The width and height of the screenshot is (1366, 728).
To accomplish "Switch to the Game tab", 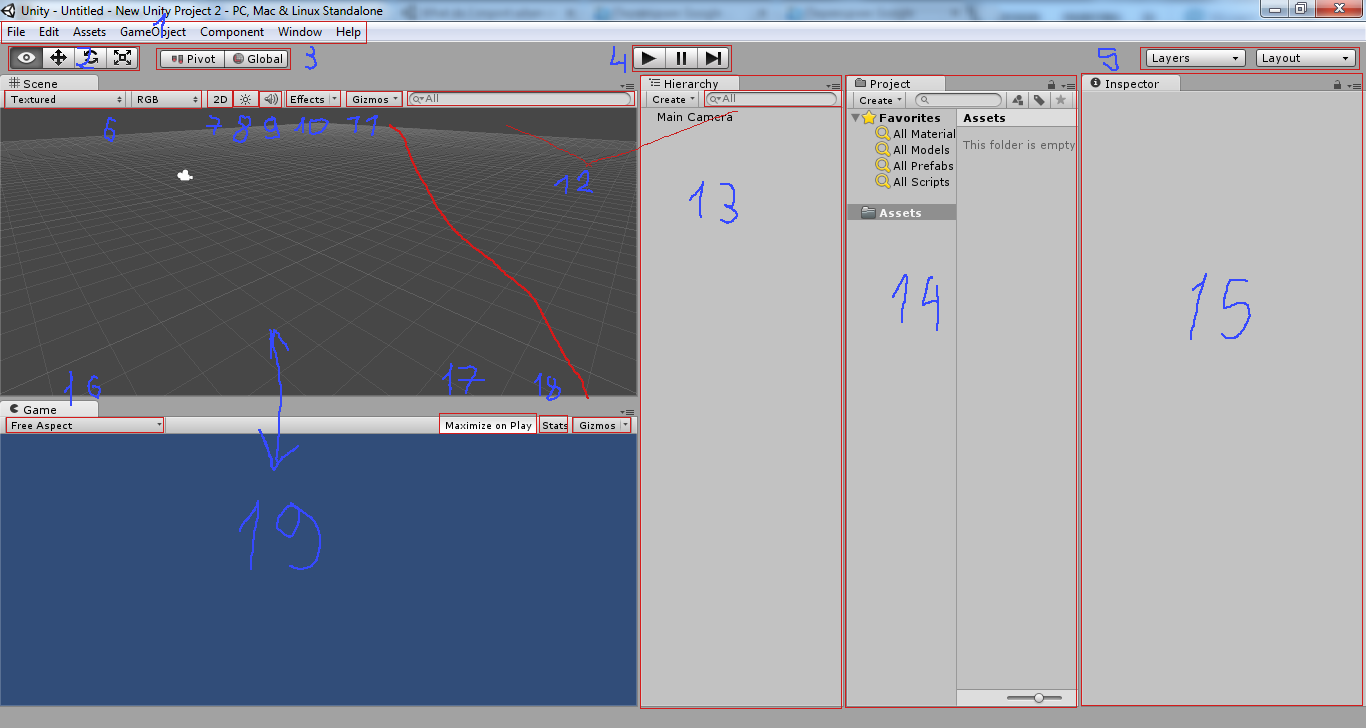I will coord(50,409).
